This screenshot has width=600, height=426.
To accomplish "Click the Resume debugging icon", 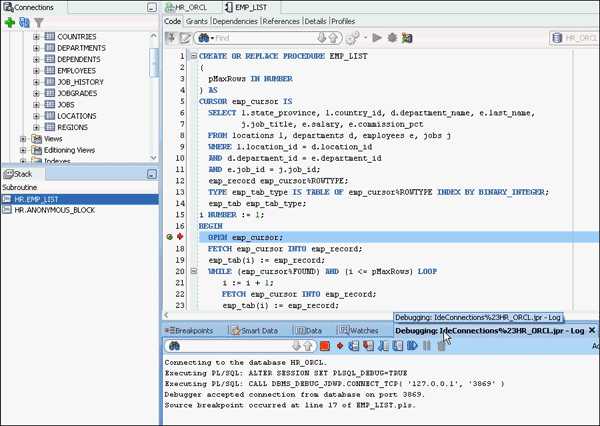I will (412, 346).
